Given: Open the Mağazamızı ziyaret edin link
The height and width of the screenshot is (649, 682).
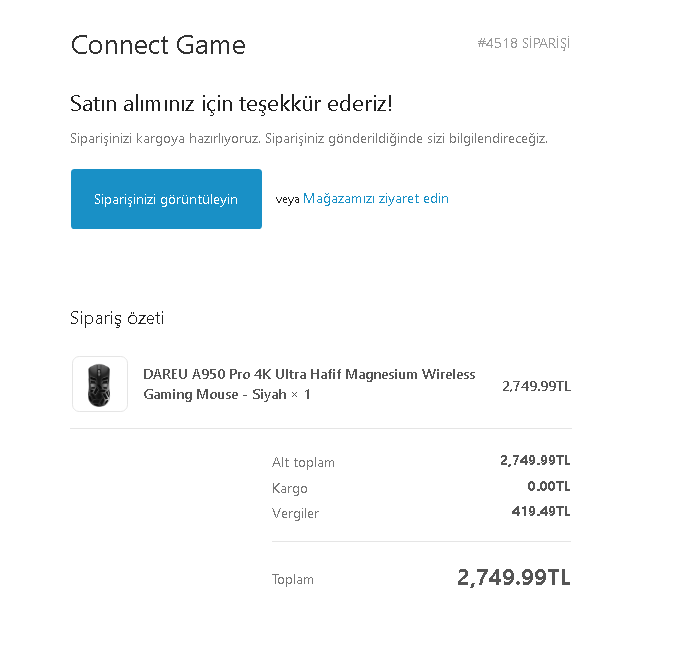Looking at the screenshot, I should [x=376, y=198].
